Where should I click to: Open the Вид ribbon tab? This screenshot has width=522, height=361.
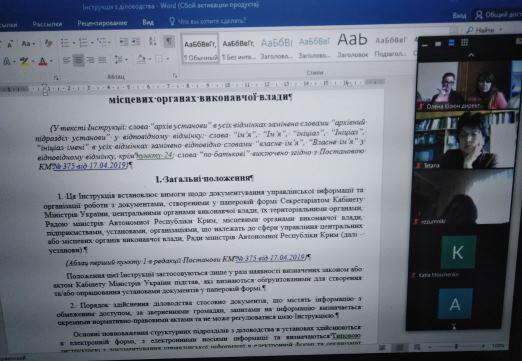148,22
